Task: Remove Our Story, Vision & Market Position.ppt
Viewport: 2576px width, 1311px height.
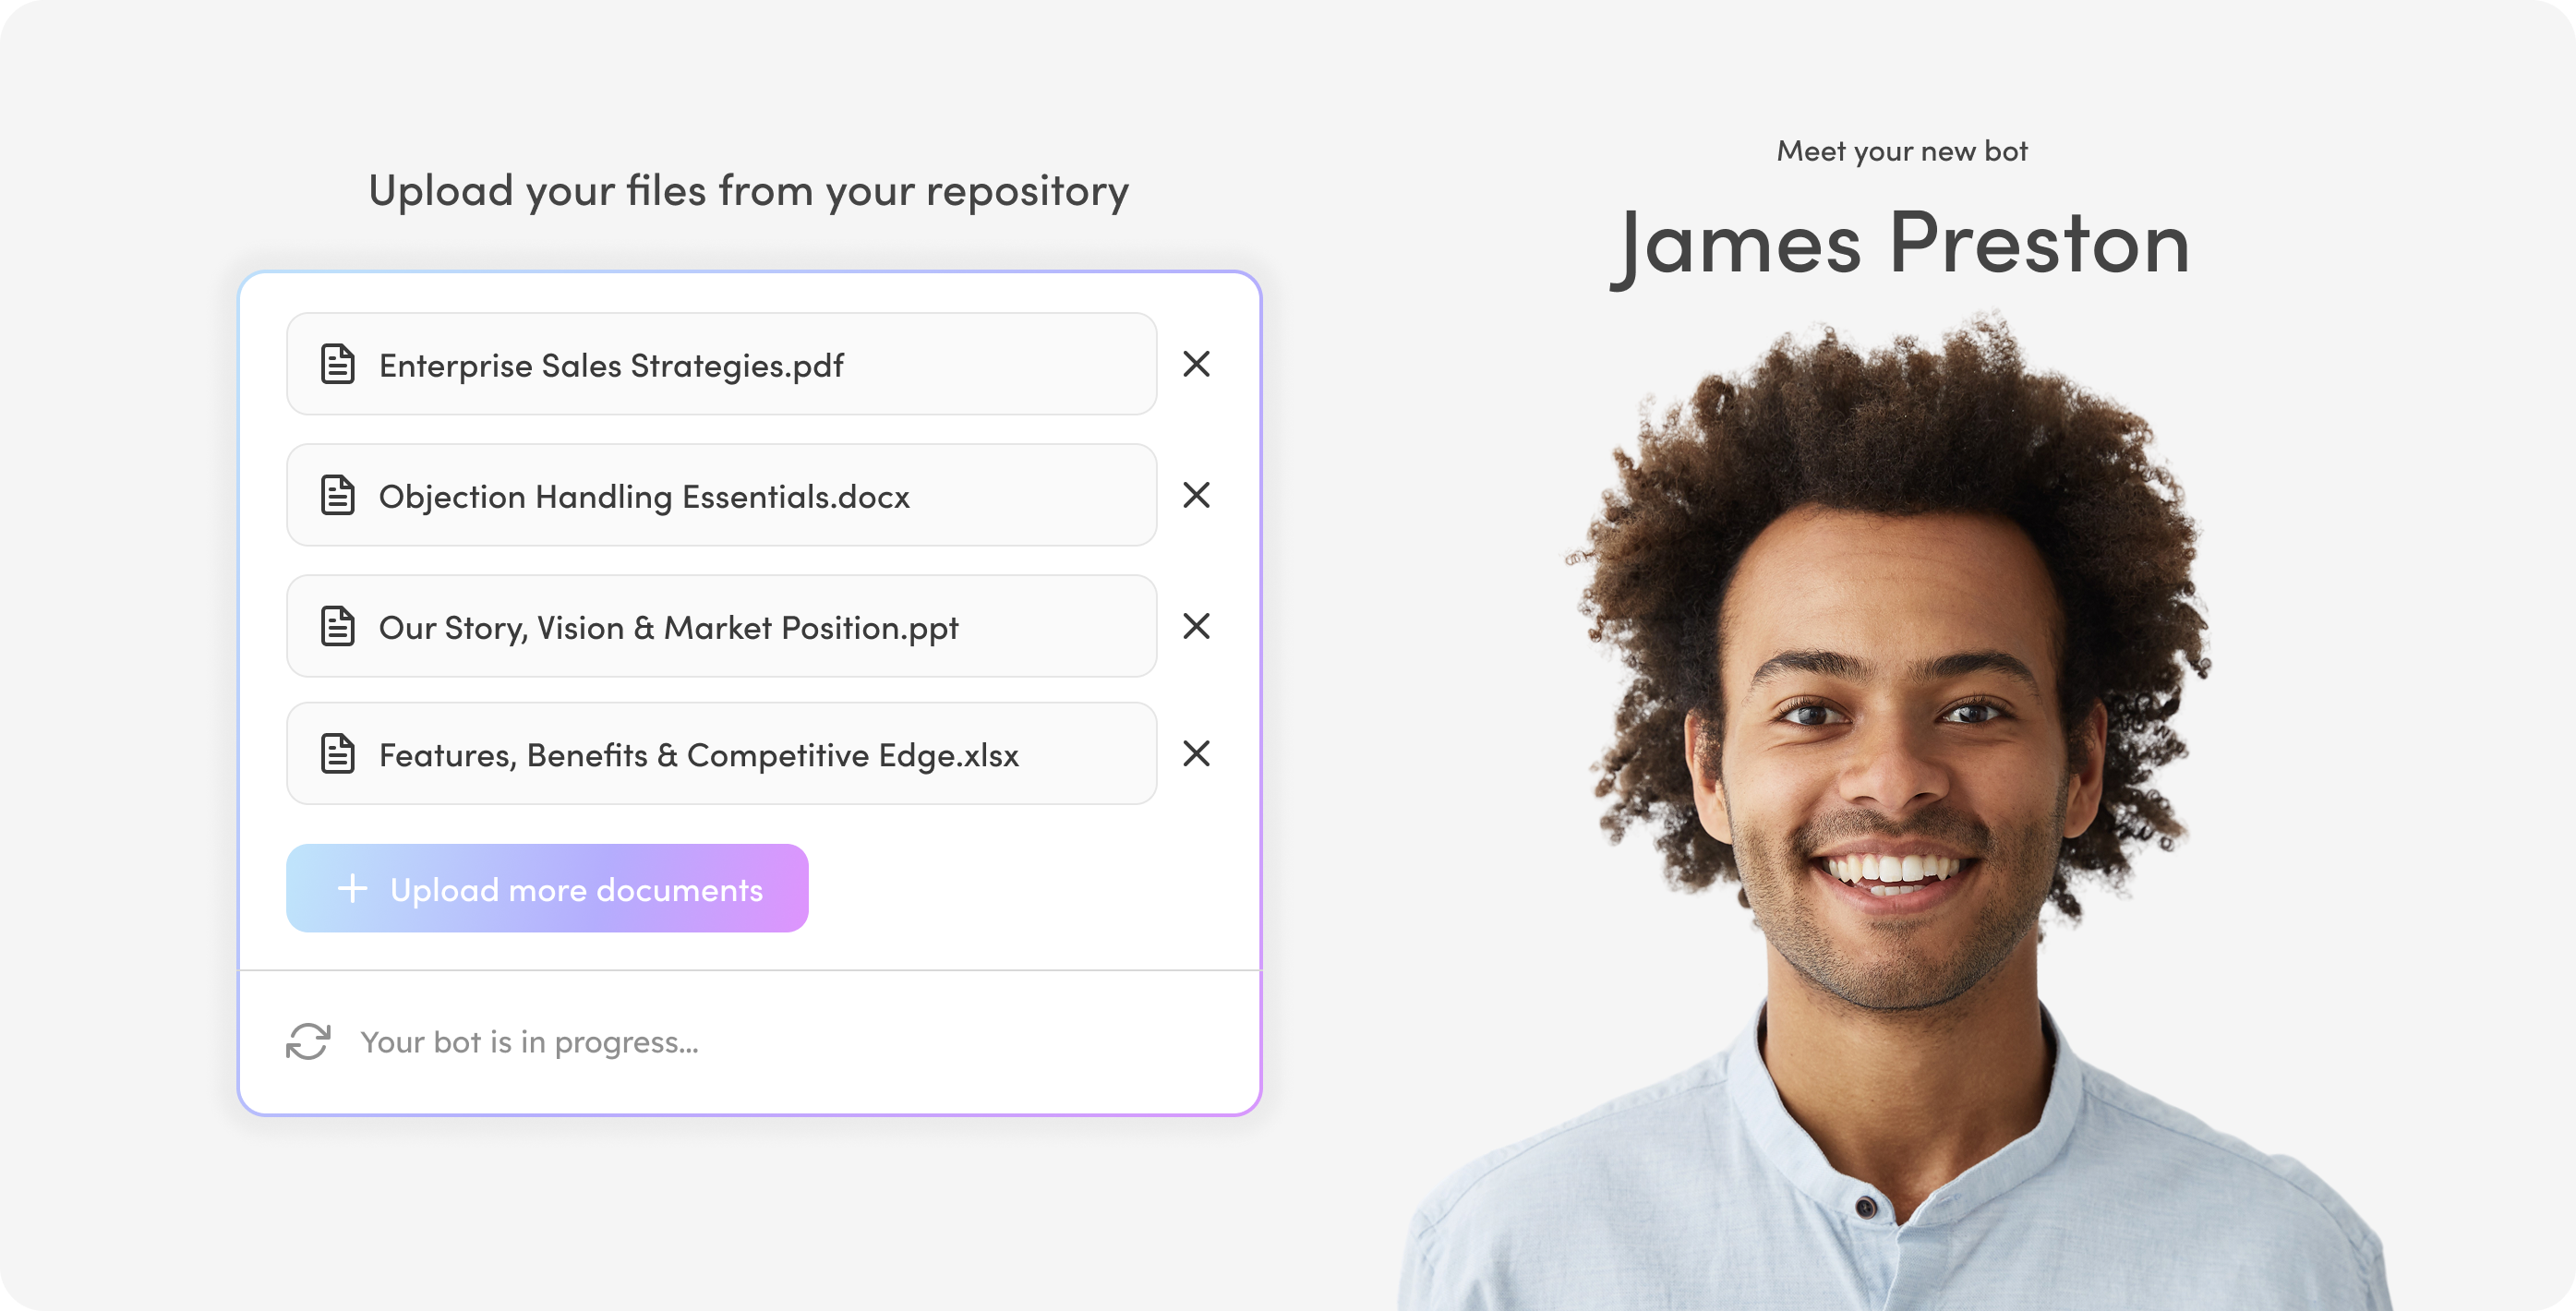Action: [x=1196, y=626]
